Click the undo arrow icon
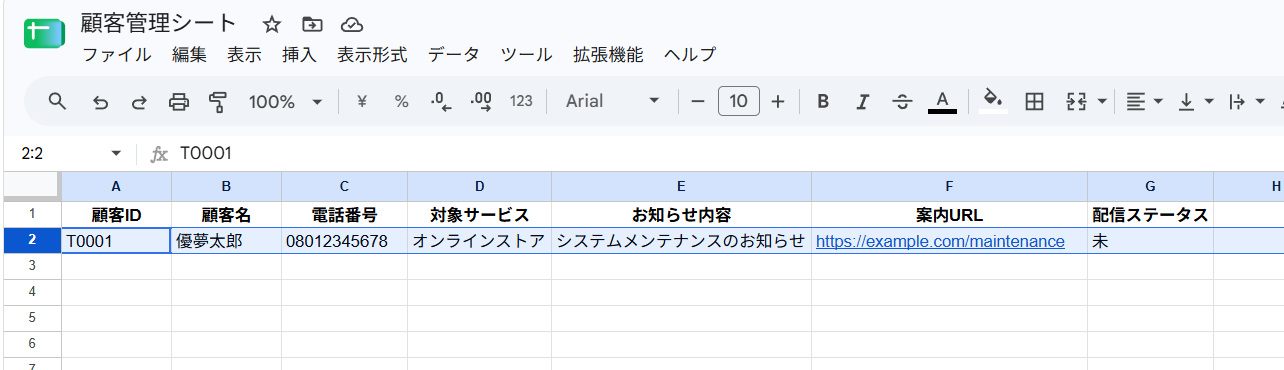 click(100, 101)
